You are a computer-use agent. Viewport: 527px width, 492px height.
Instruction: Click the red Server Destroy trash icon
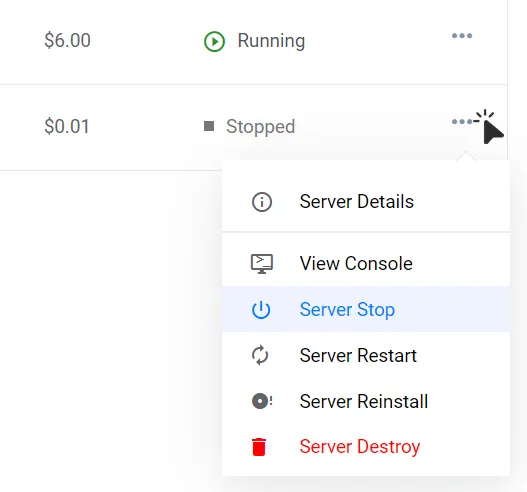259,447
